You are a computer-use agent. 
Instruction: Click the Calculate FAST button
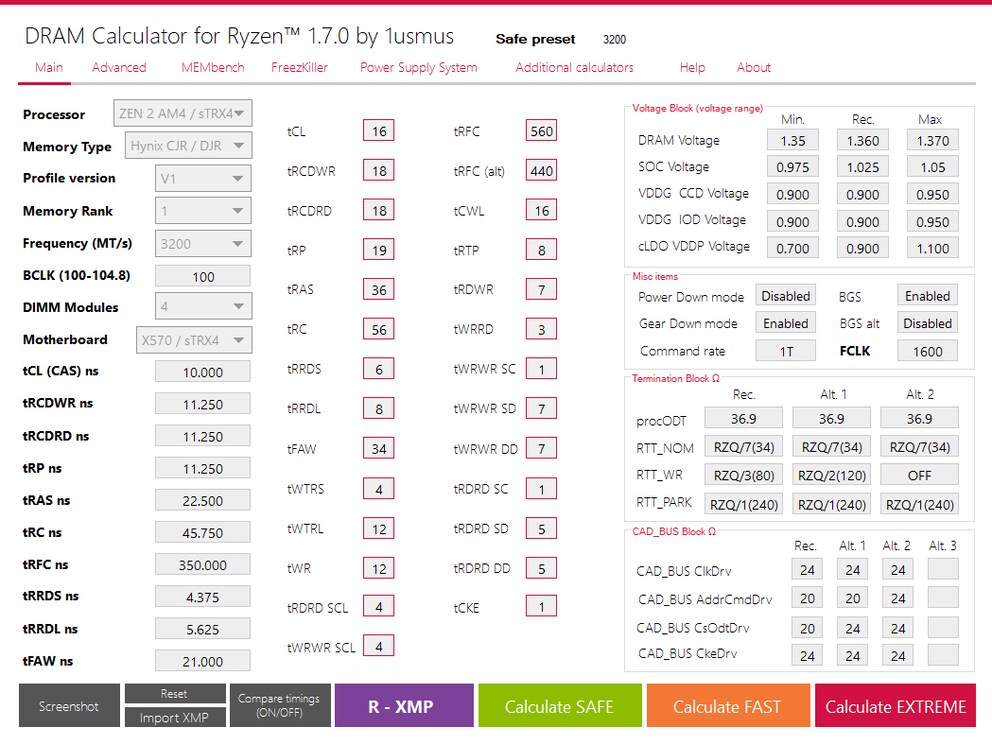728,706
